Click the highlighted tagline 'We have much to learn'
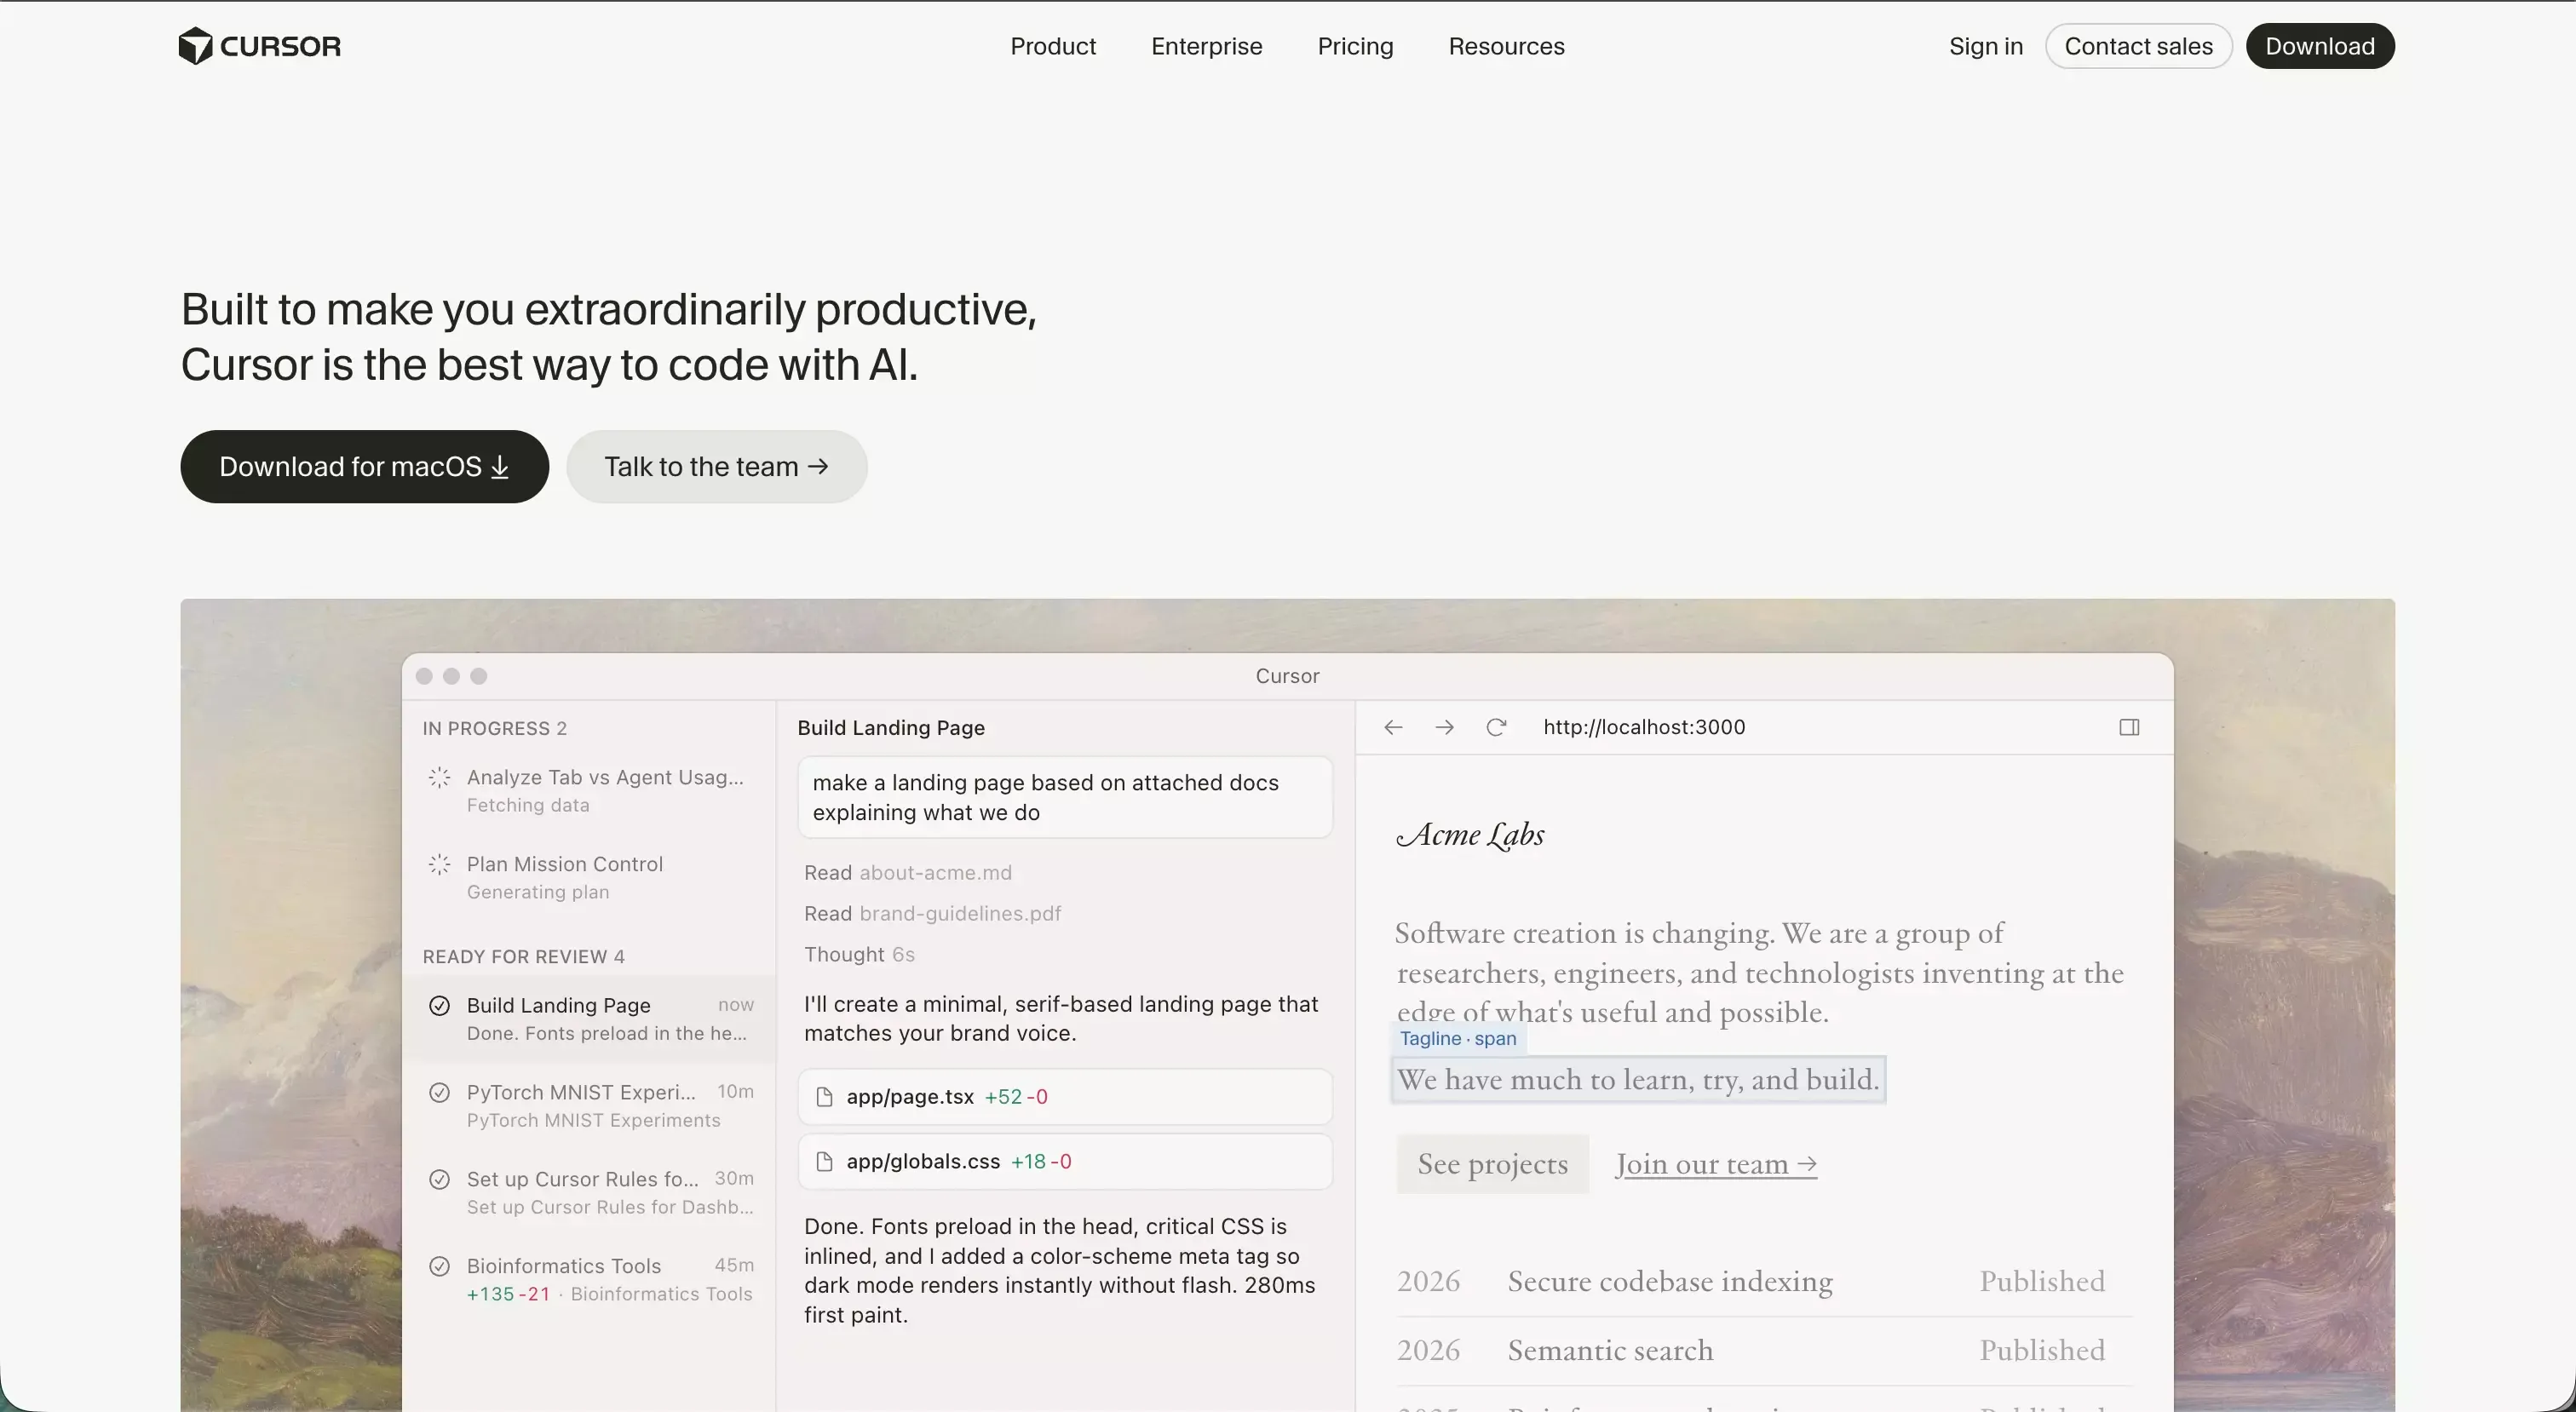 (x=1638, y=1080)
